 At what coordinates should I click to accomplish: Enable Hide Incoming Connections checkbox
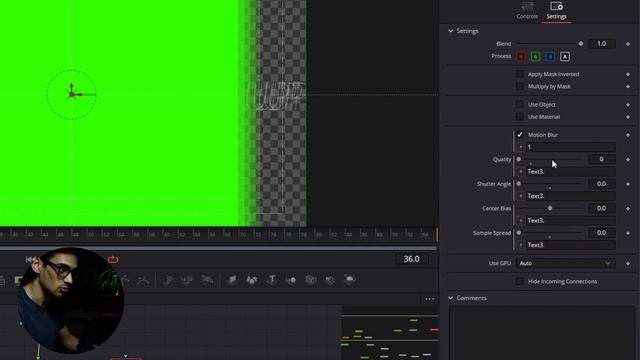click(520, 281)
